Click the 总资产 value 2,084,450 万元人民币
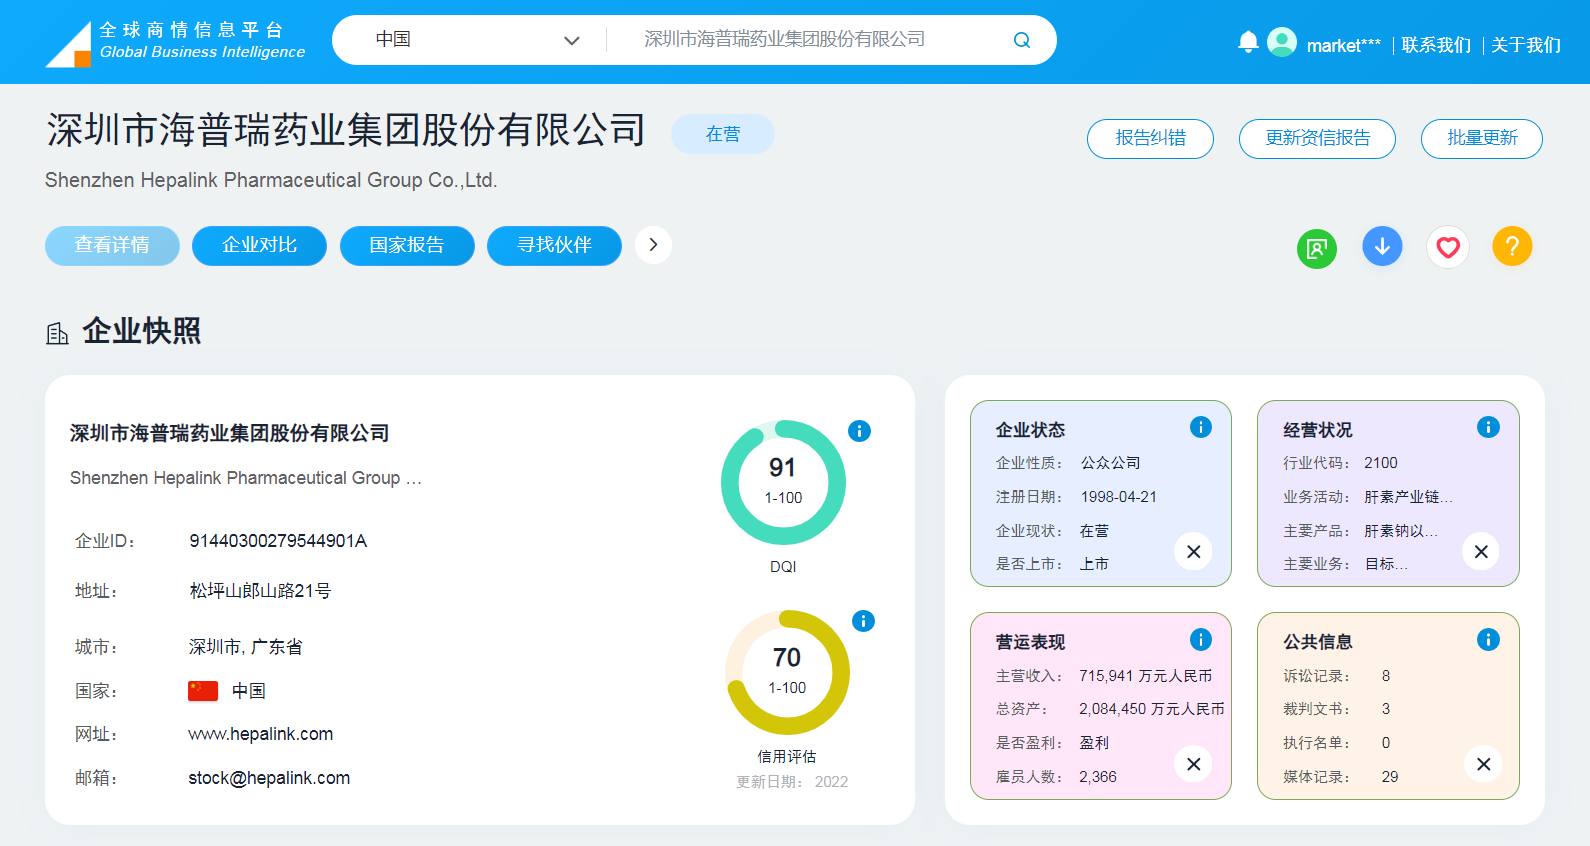The width and height of the screenshot is (1590, 846). point(1152,709)
